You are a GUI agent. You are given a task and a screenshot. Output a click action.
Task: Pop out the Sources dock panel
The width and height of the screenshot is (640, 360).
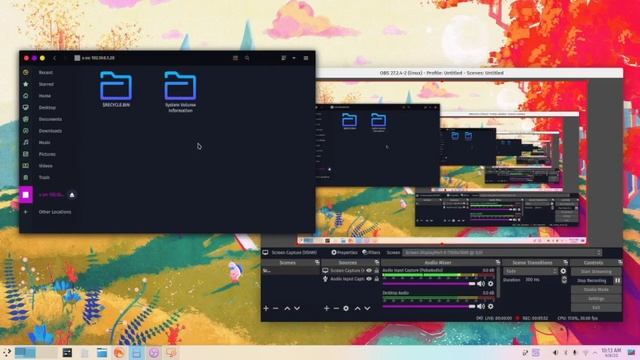pos(377,262)
